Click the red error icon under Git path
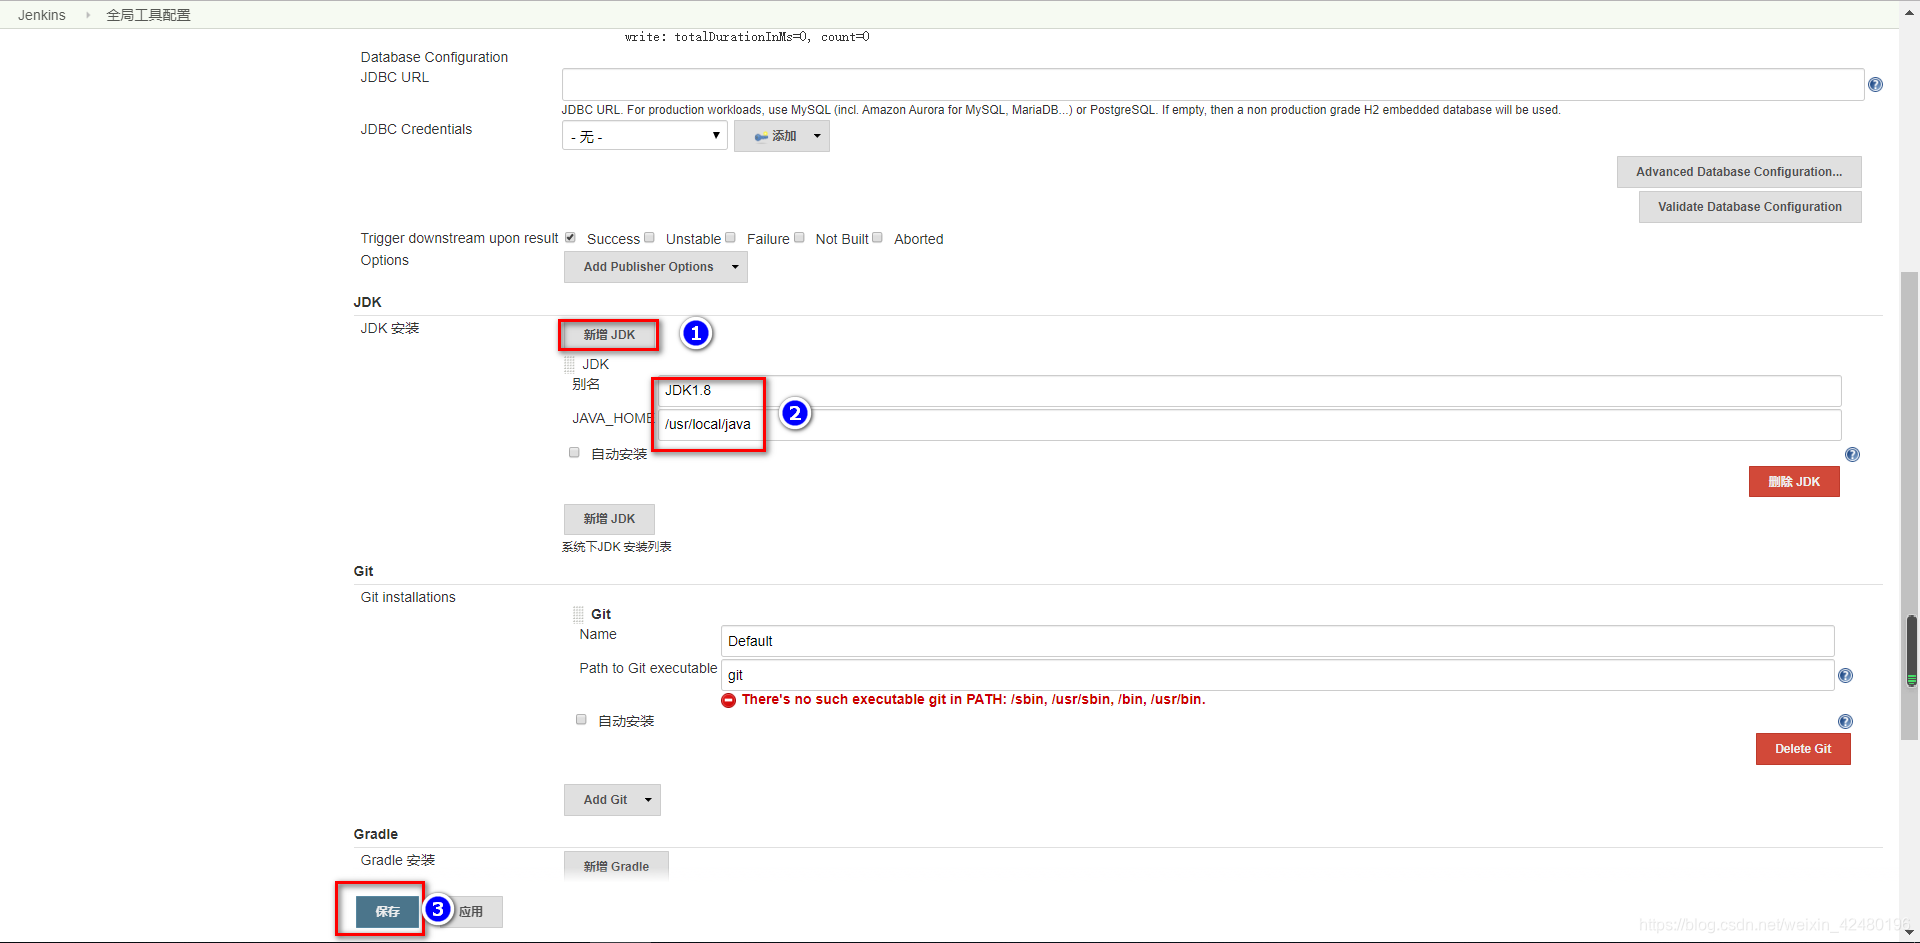This screenshot has width=1920, height=943. (x=729, y=700)
